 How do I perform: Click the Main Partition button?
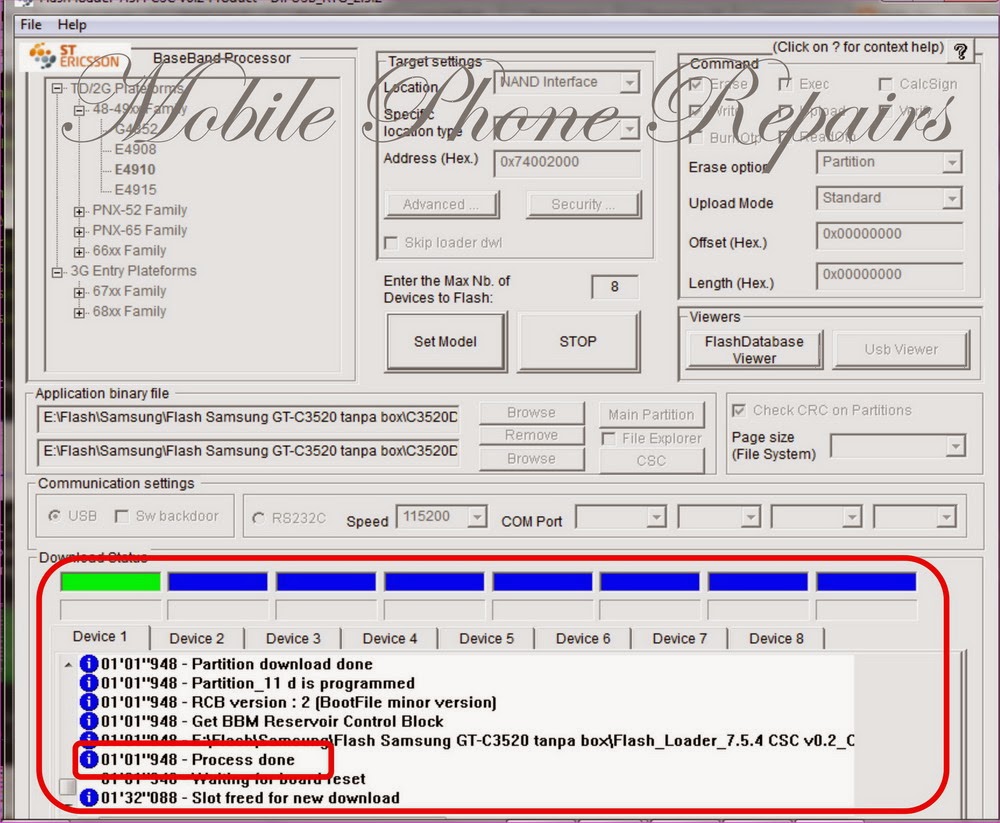651,415
